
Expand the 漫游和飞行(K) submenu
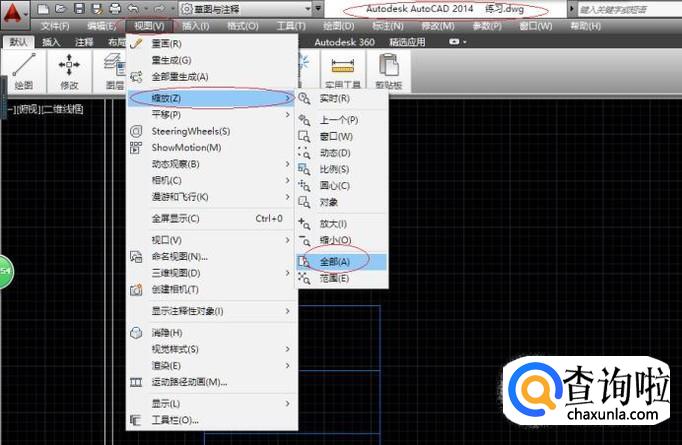tap(212, 197)
